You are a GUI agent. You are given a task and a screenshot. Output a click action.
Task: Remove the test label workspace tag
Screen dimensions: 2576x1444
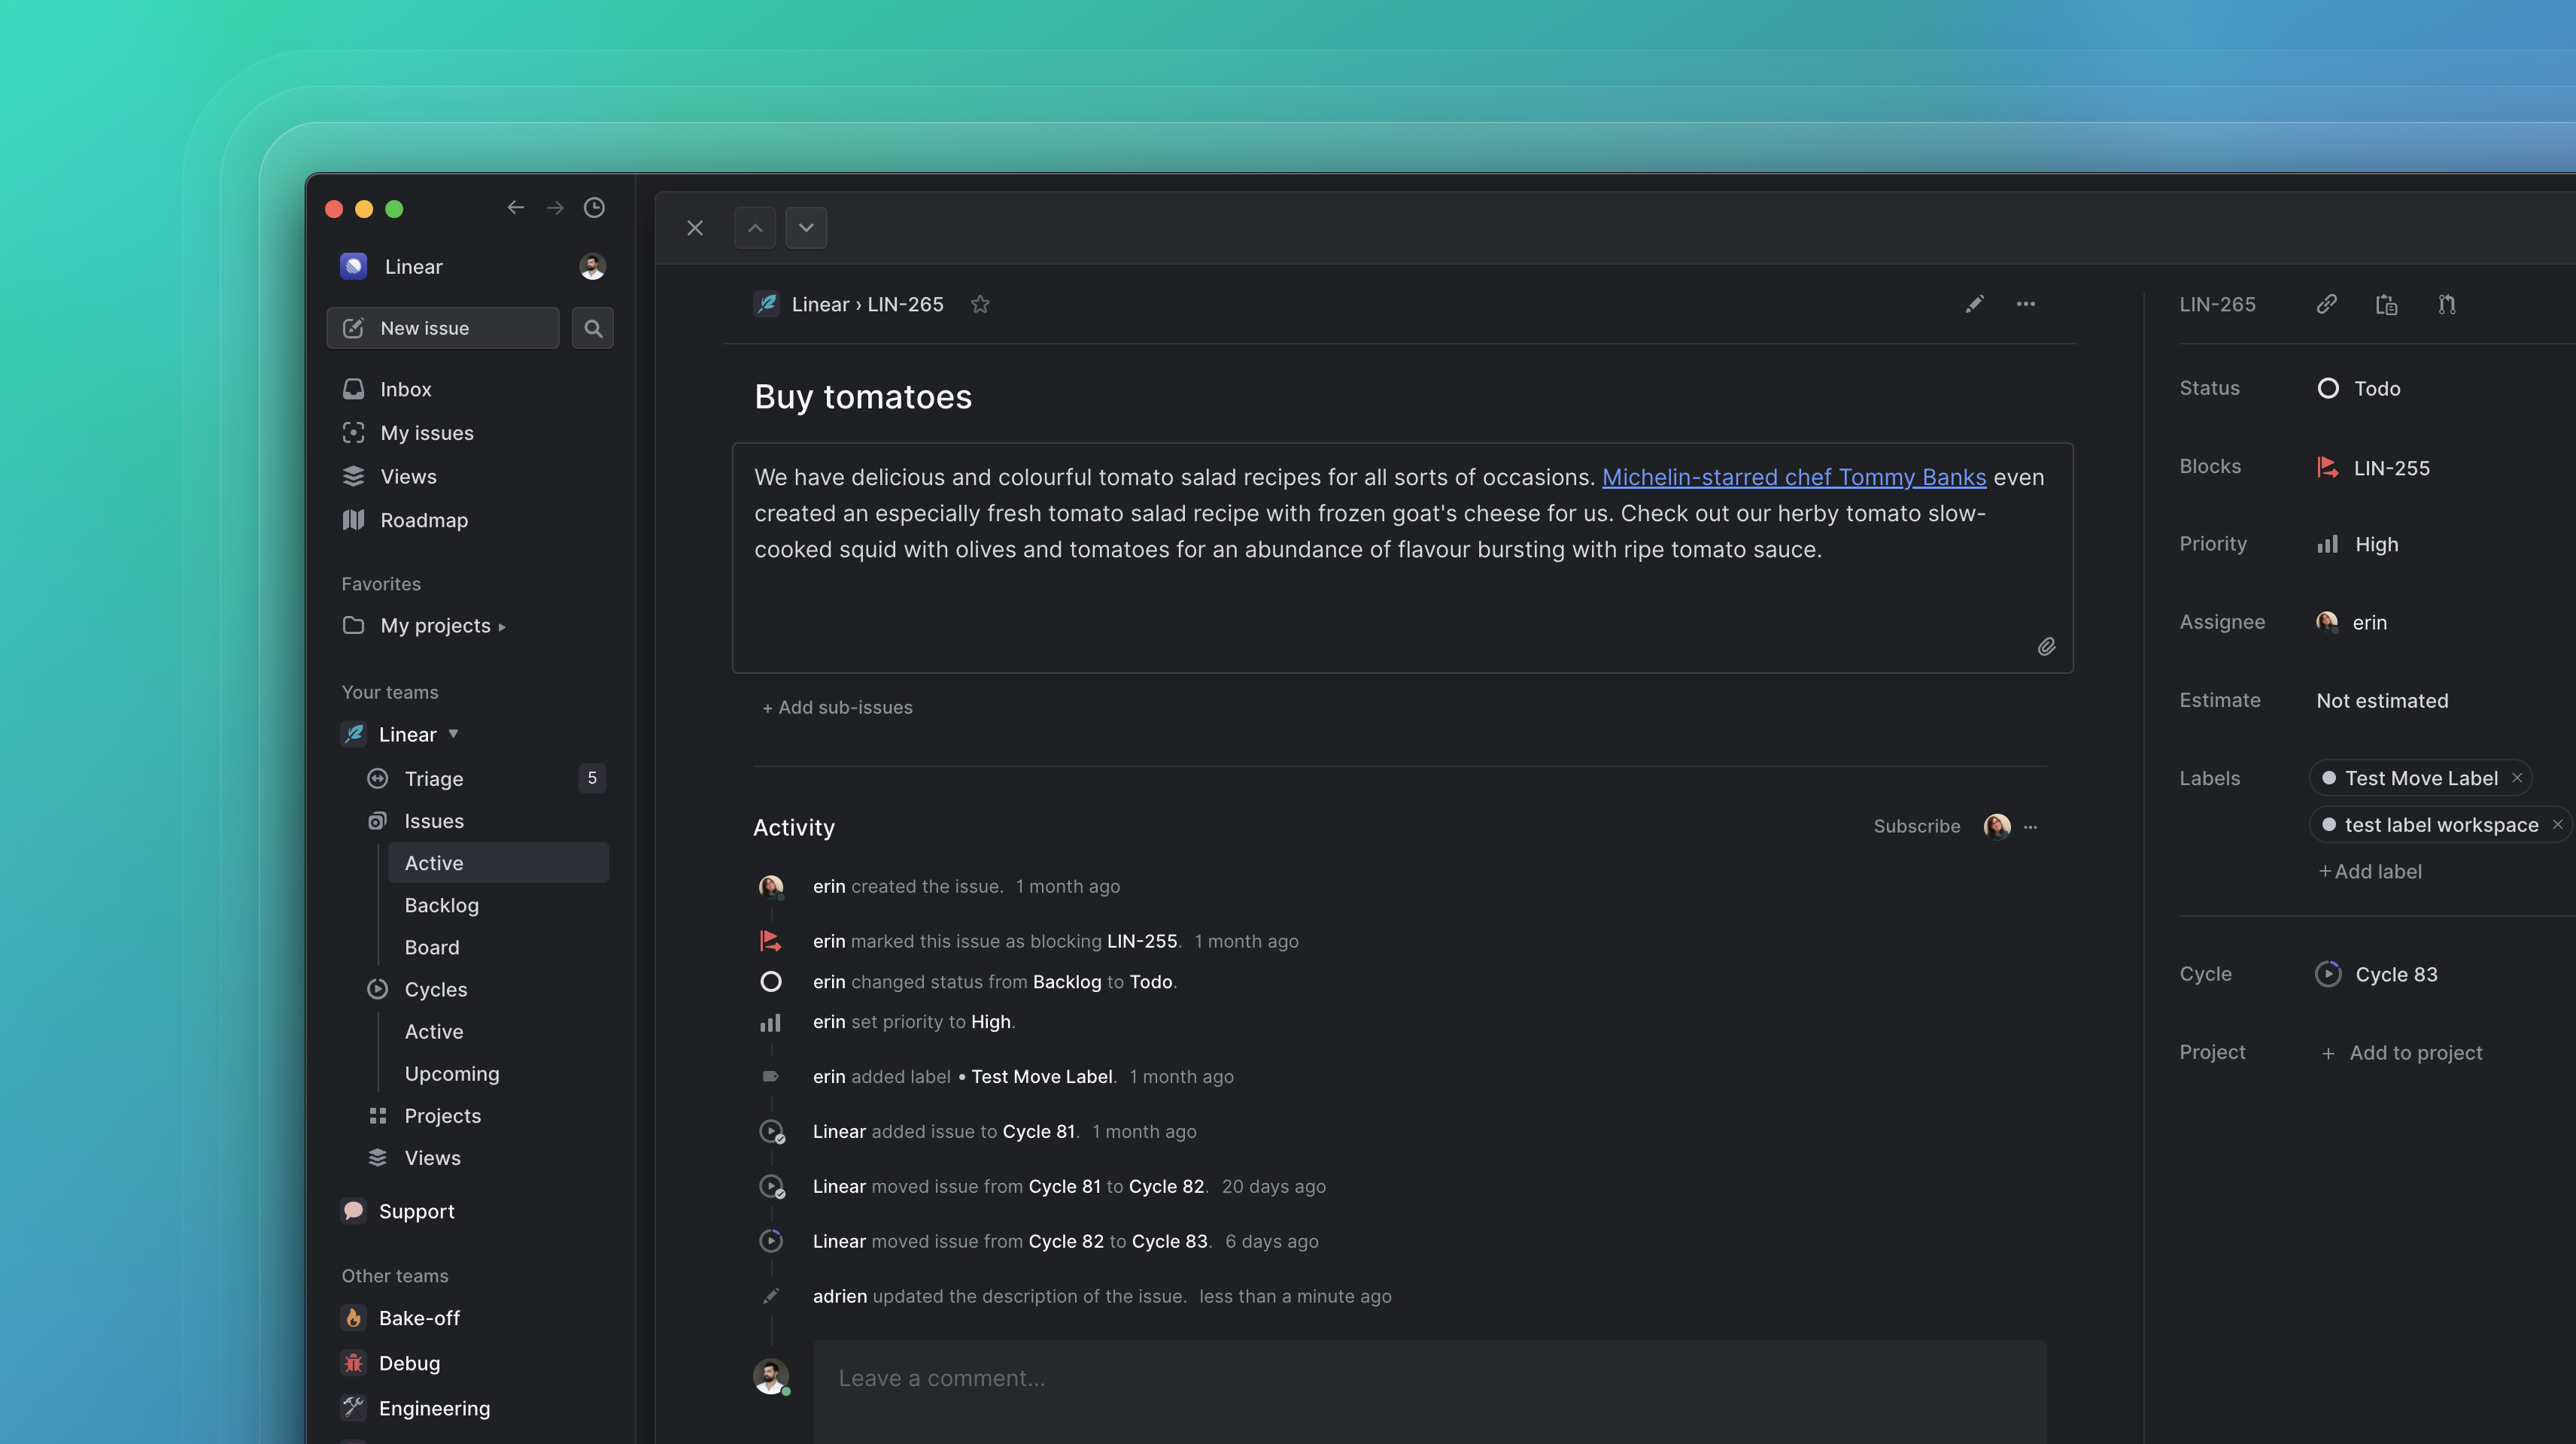coord(2557,825)
